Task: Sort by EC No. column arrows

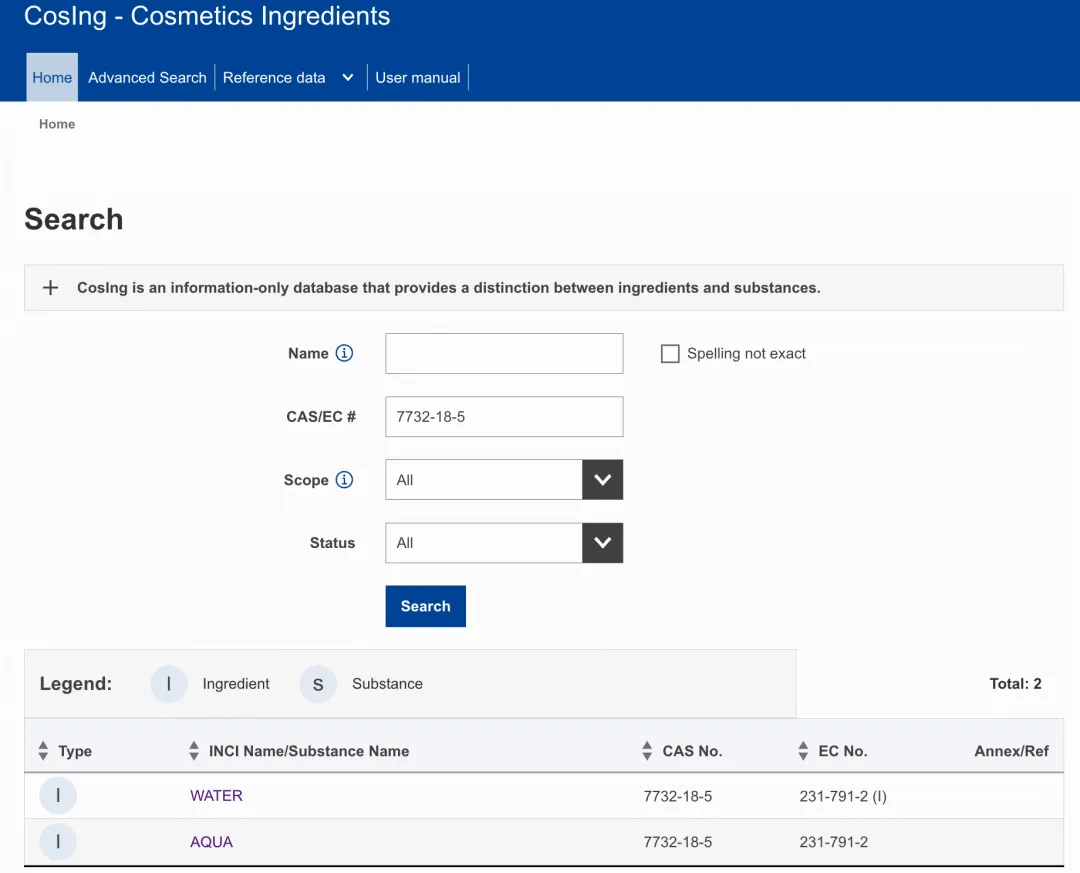Action: [x=803, y=751]
